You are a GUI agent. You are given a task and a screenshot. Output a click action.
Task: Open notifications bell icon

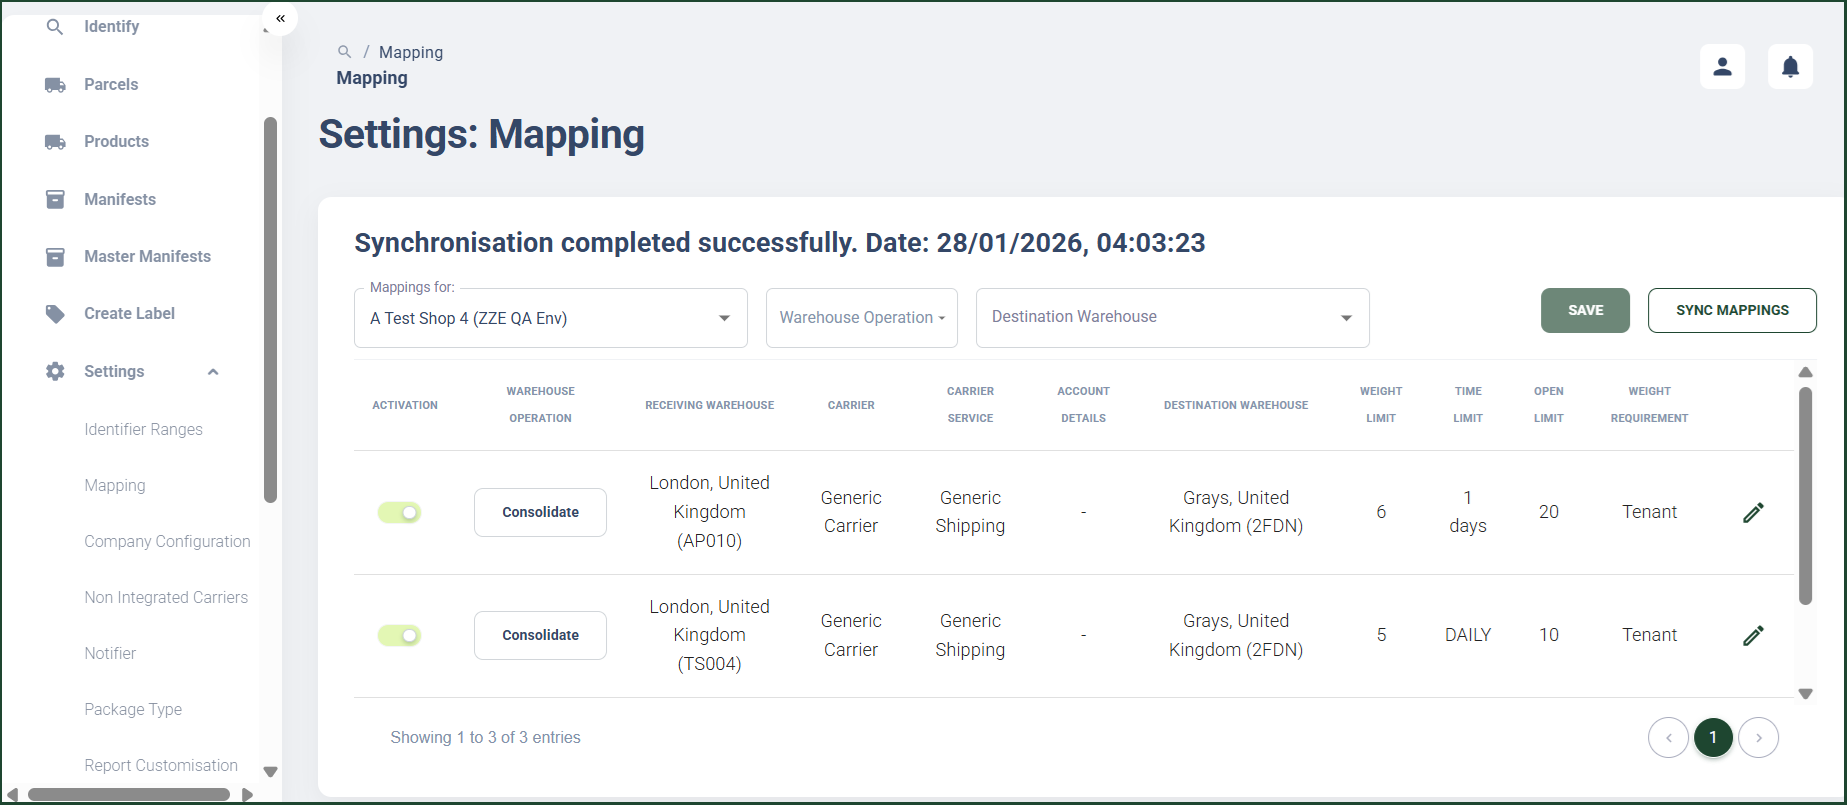point(1790,67)
